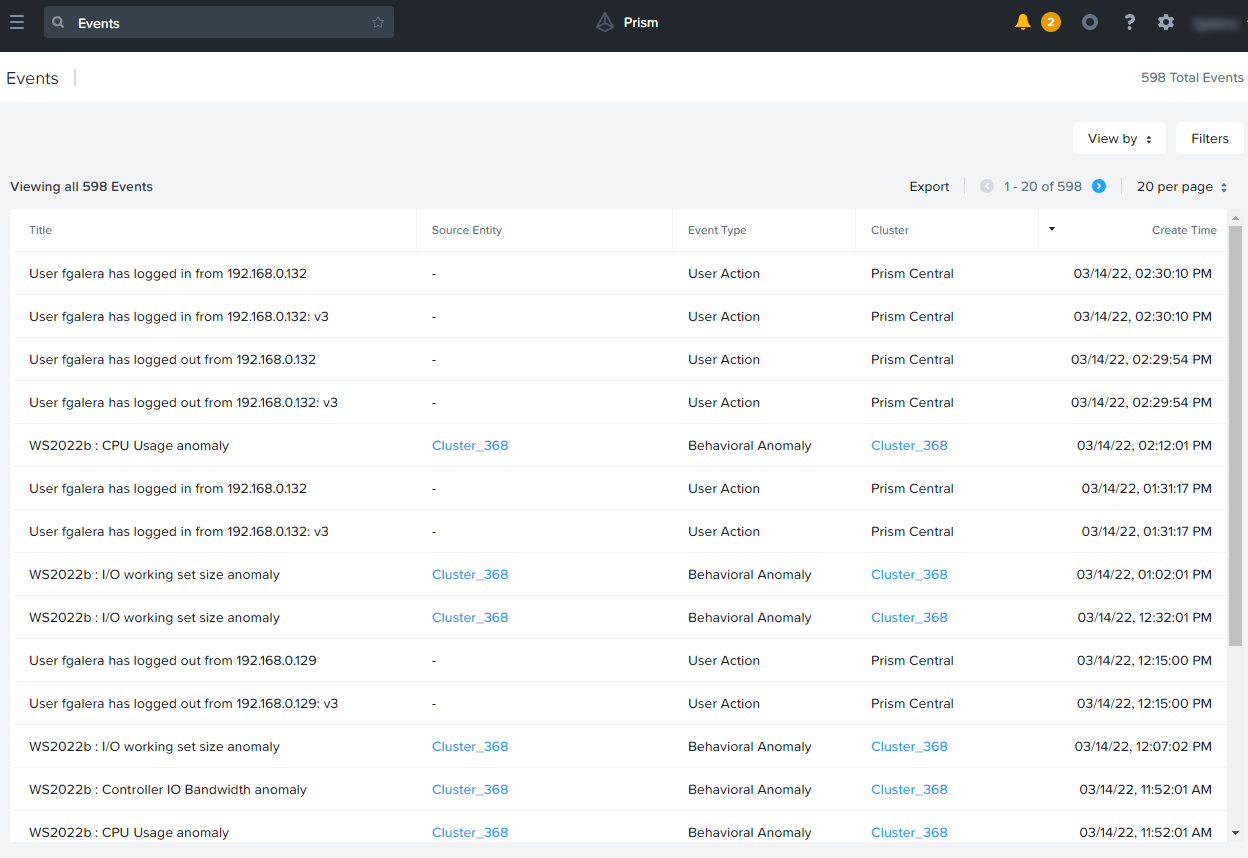Bookmark Events page with star icon
The image size is (1248, 858).
click(378, 23)
